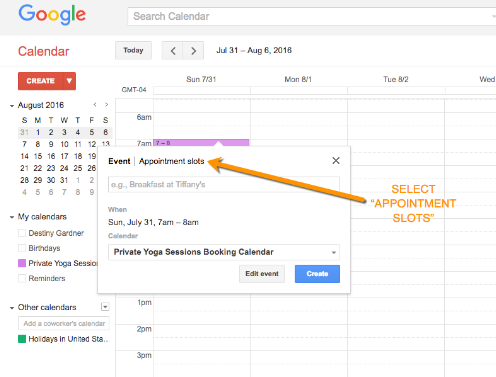Open the CREATE button dropdown arrow

[x=69, y=81]
